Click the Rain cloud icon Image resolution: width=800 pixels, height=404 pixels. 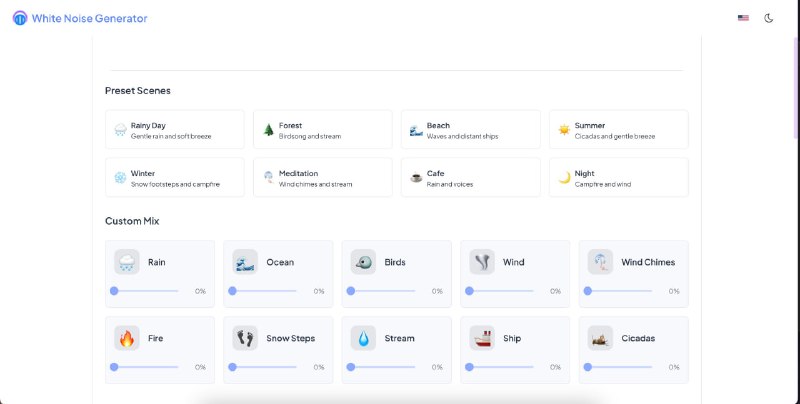127,262
